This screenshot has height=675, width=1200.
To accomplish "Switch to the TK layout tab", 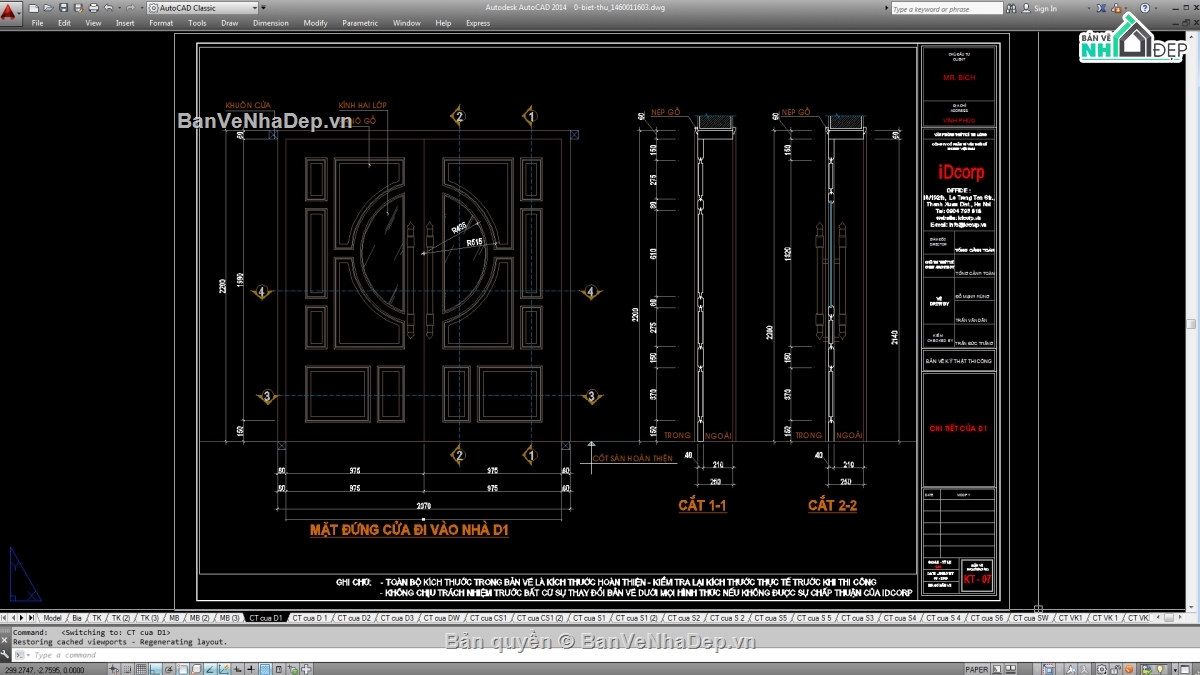I will 97,618.
